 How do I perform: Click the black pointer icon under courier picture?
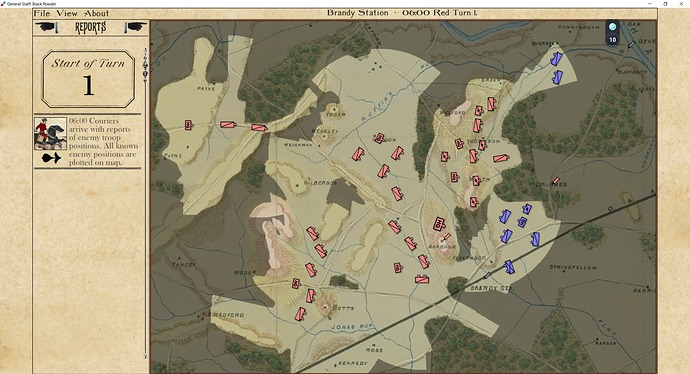pos(51,158)
